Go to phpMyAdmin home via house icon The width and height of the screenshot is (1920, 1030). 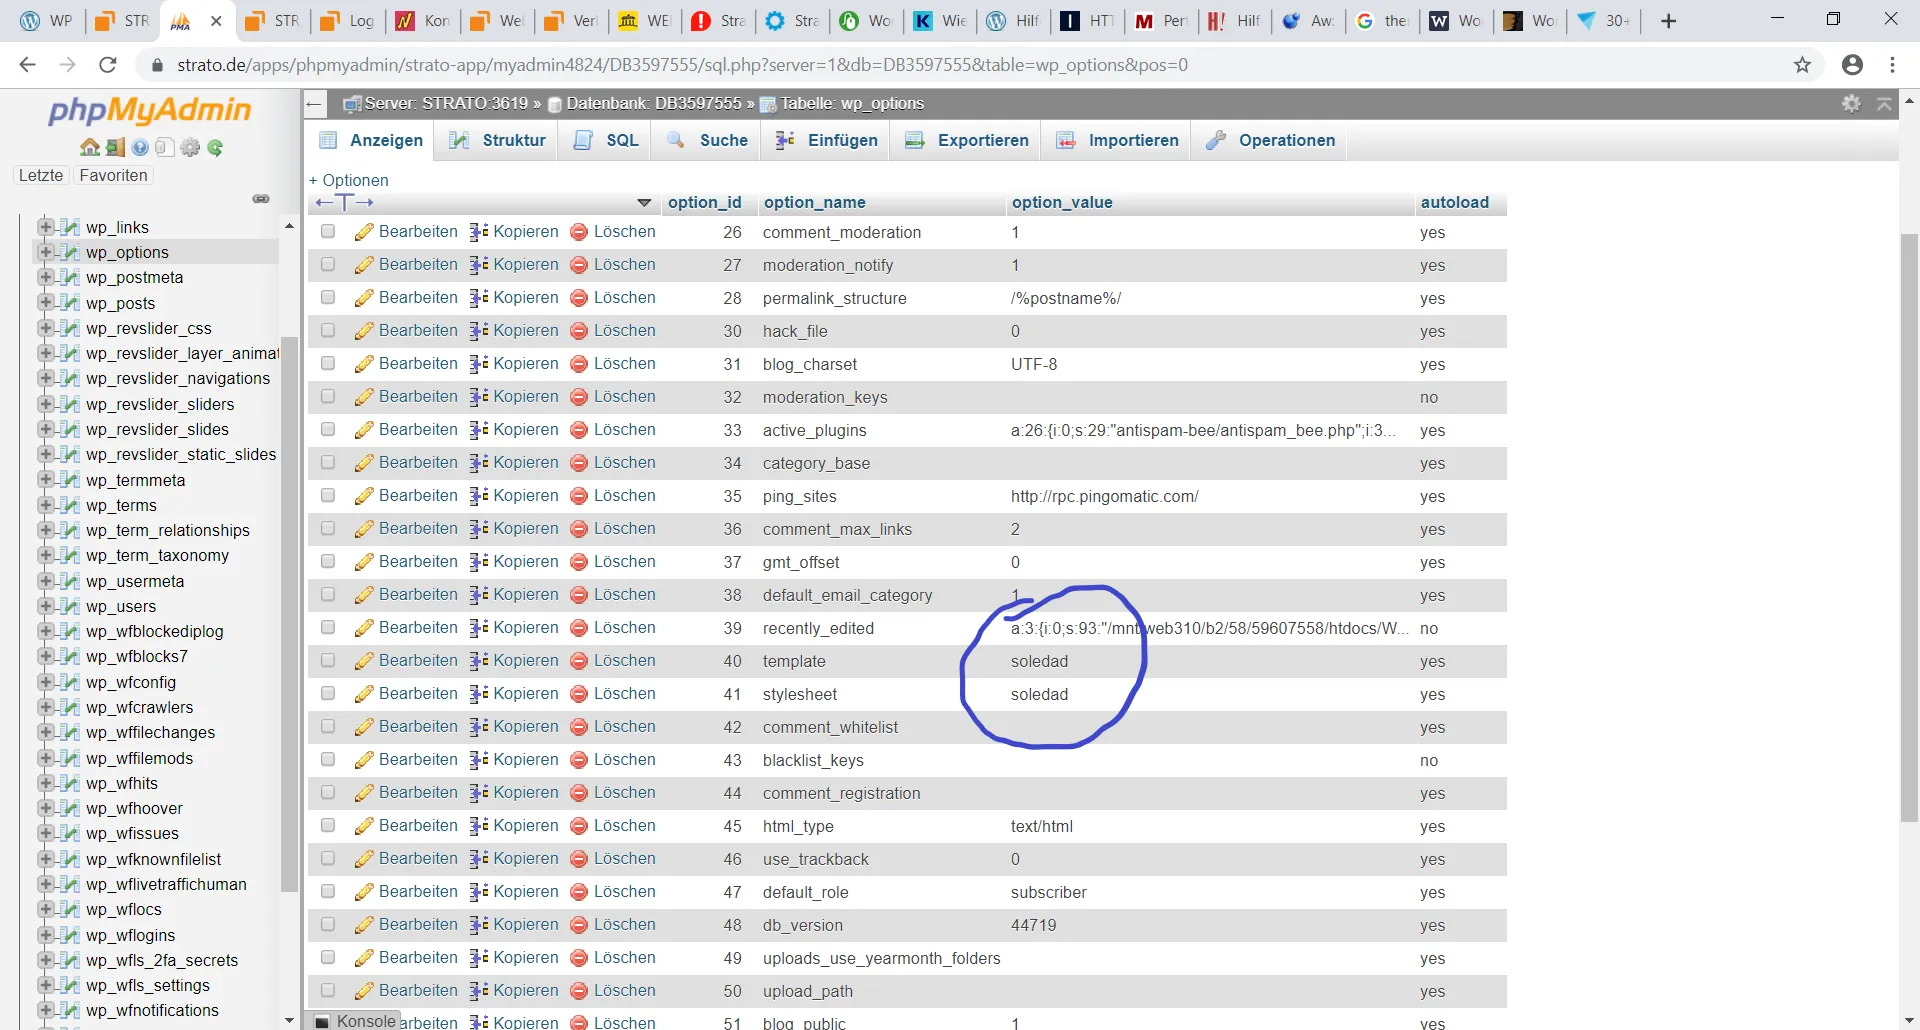click(x=90, y=147)
